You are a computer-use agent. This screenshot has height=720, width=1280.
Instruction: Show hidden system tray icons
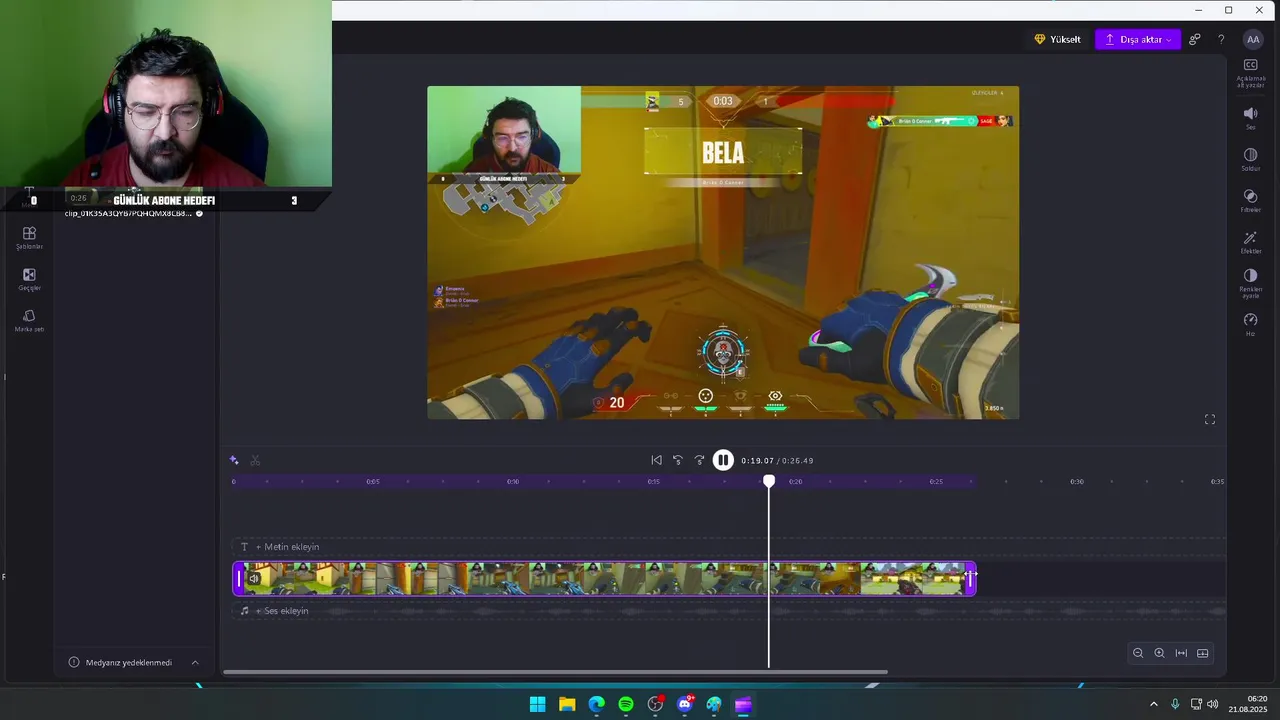(1153, 705)
